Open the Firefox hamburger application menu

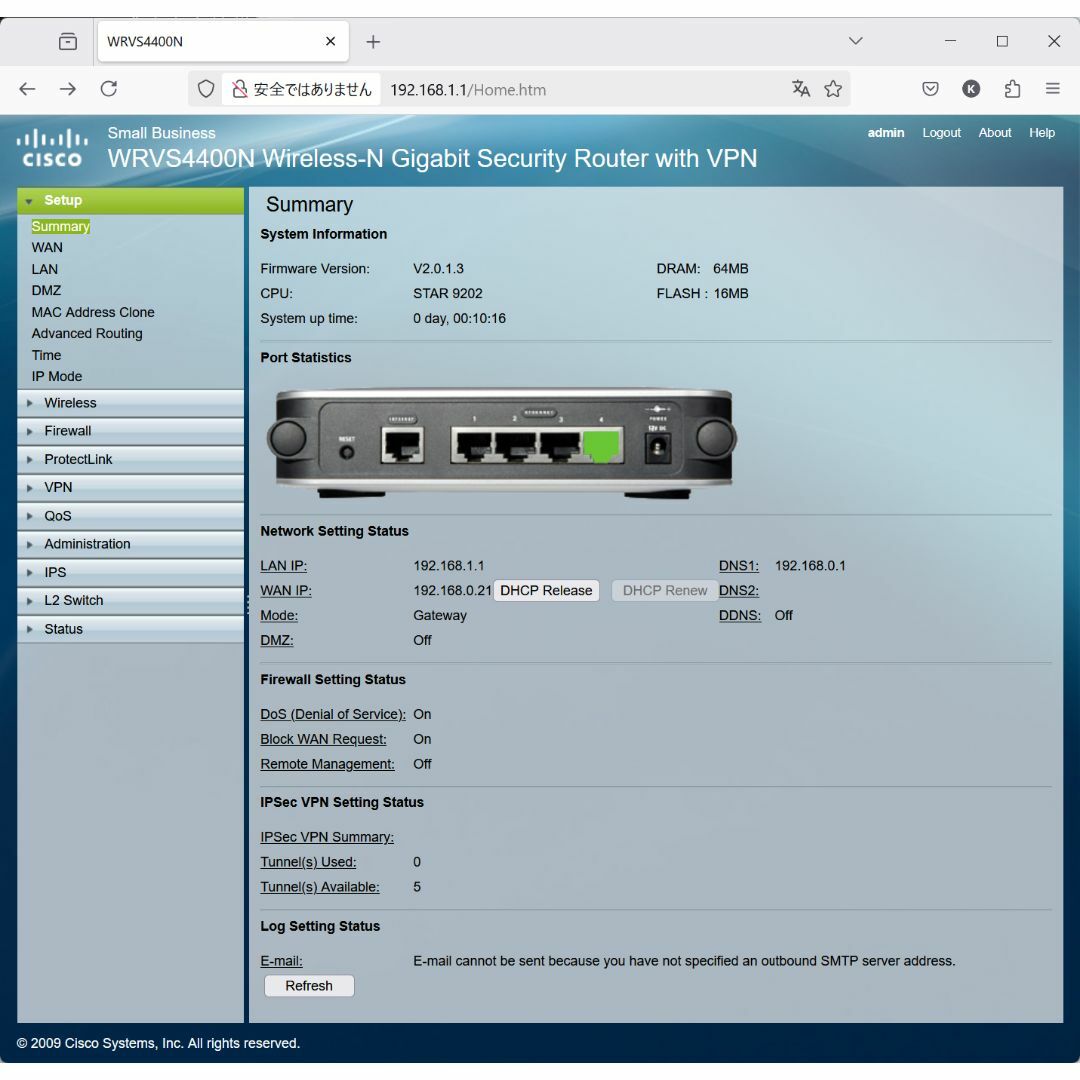point(1052,89)
